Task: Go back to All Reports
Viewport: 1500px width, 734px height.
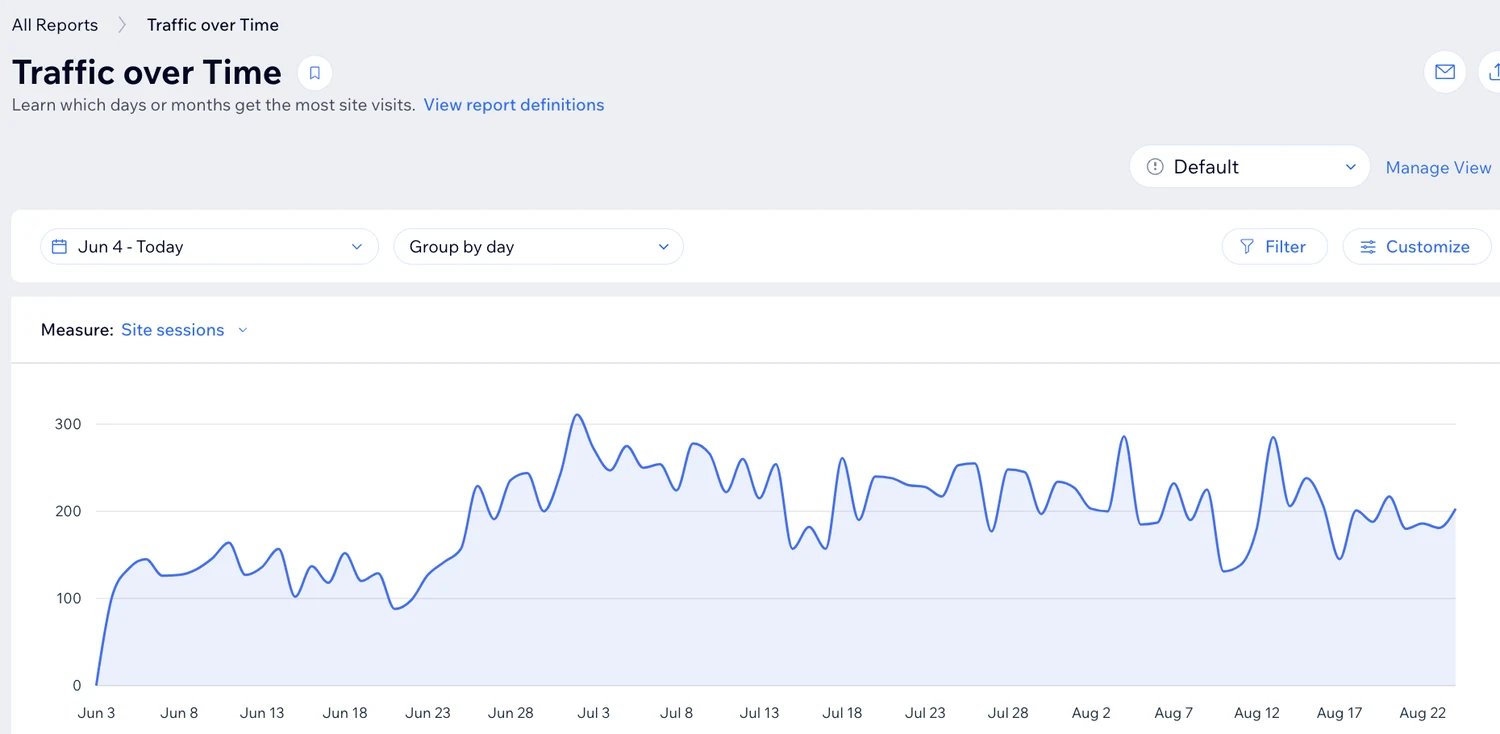Action: click(55, 25)
